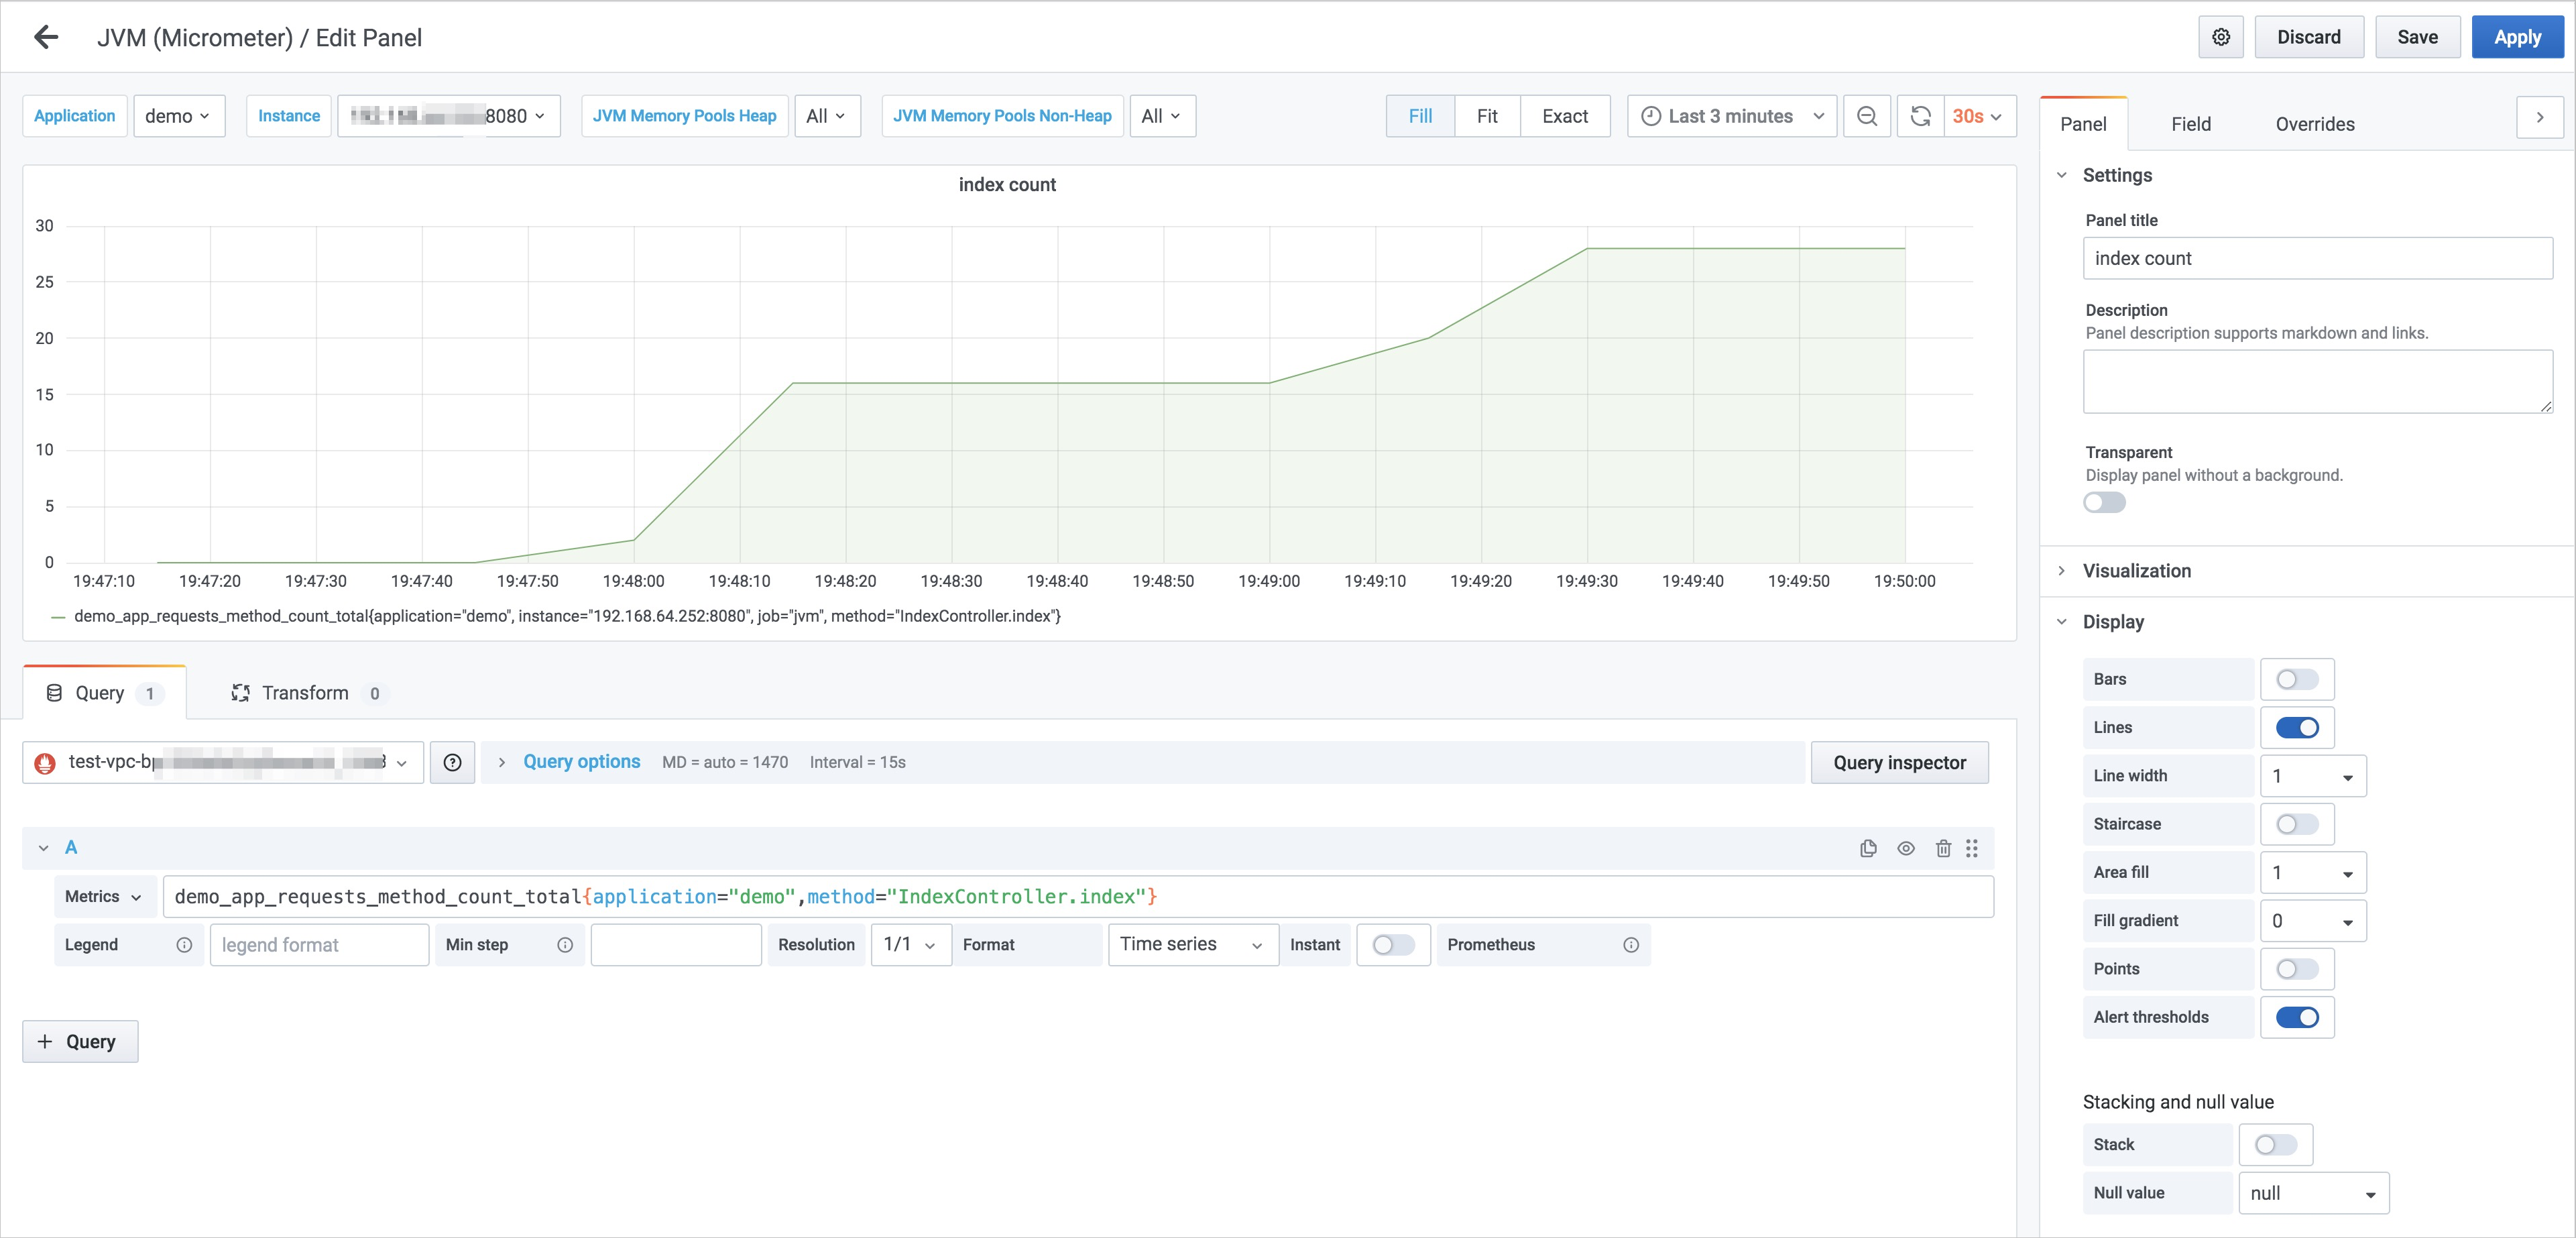Click the clock icon in time picker

point(1651,116)
